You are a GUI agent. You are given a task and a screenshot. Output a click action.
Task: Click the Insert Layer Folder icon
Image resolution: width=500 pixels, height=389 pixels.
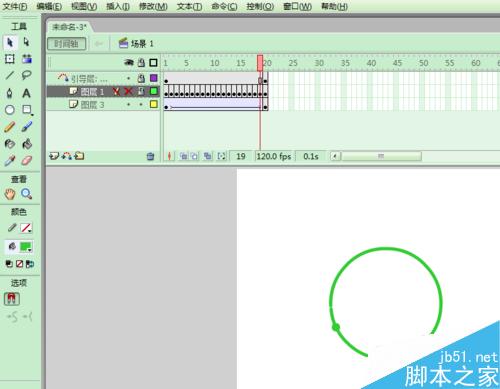[x=79, y=156]
